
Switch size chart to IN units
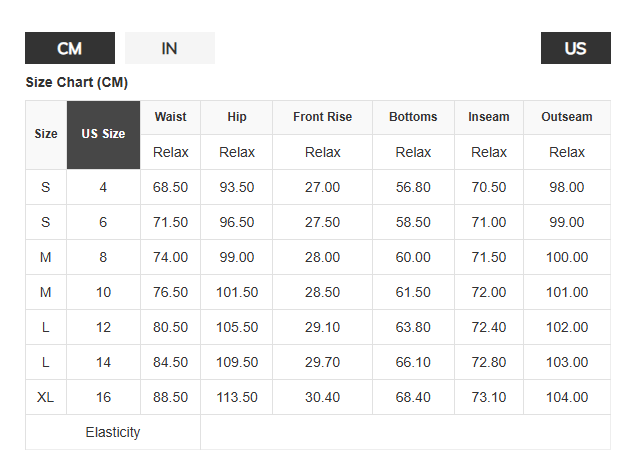(170, 48)
